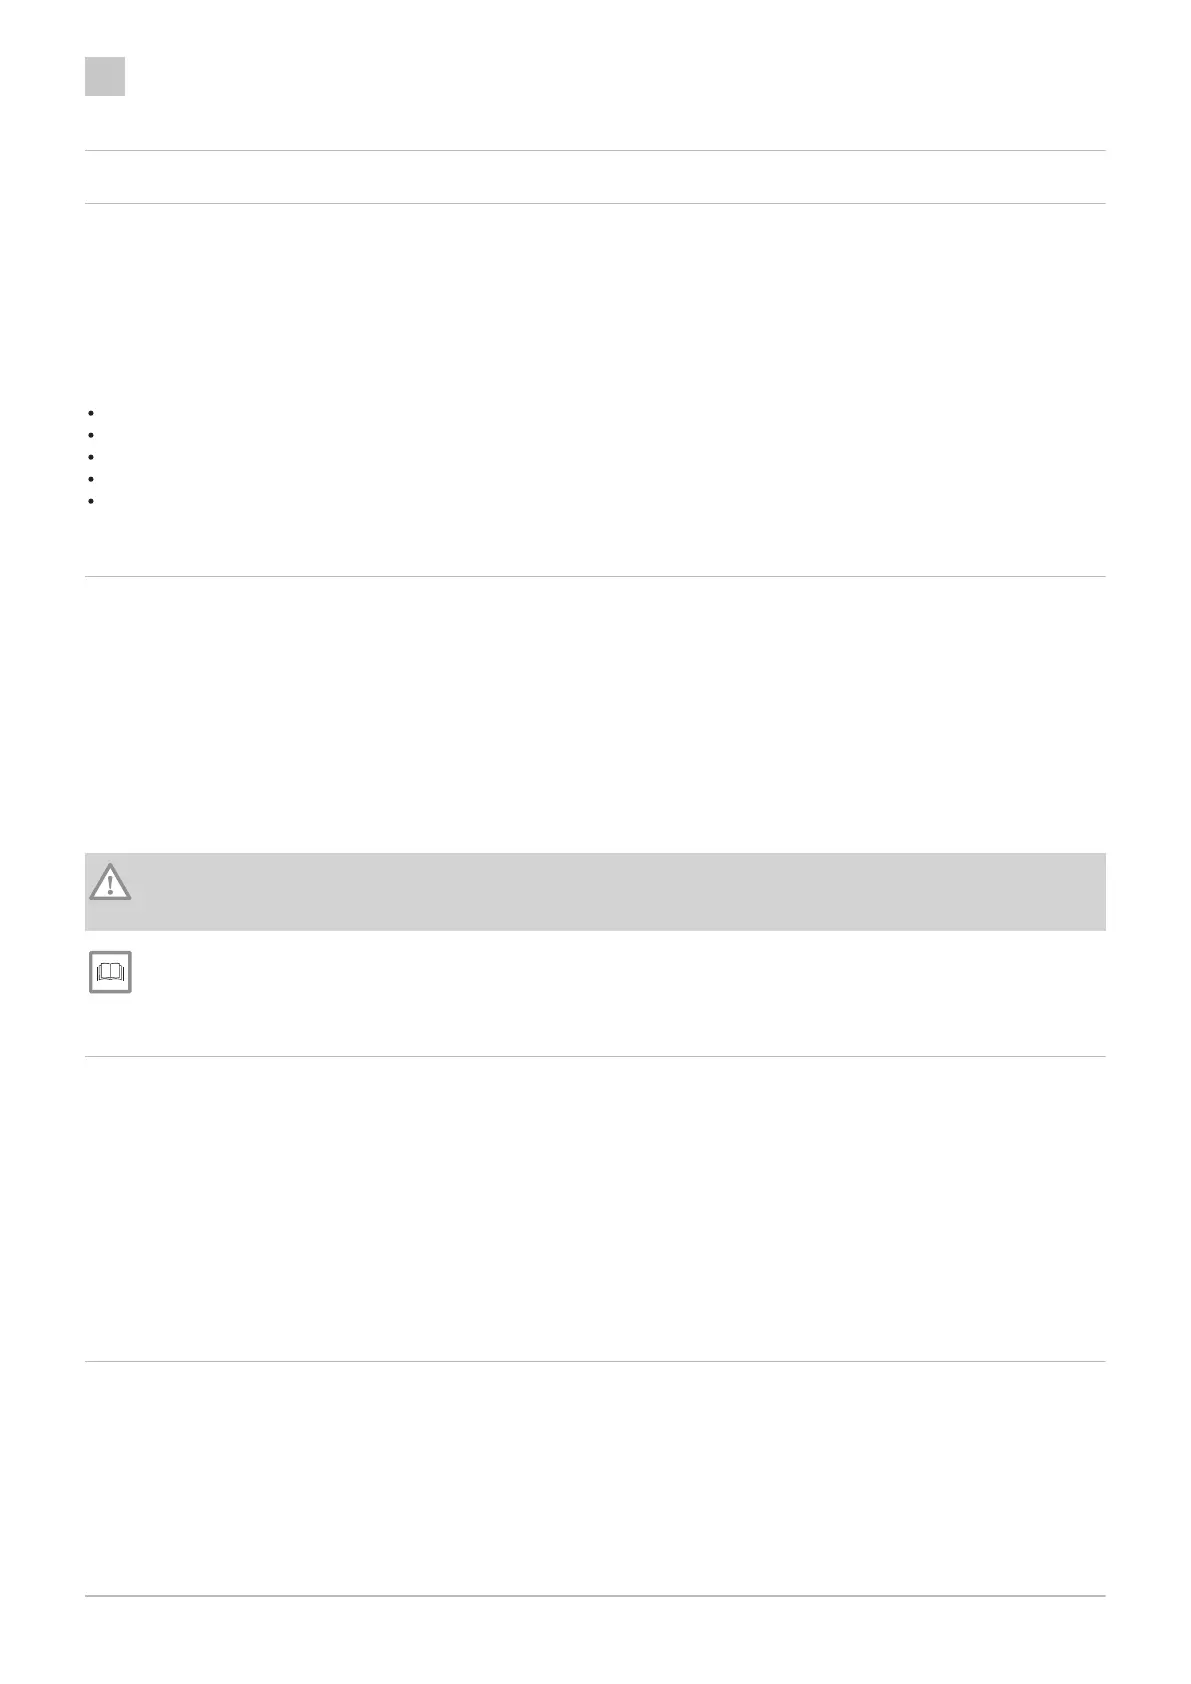This screenshot has height=1684, width=1191.
Task: Click the gray square at the page top
Action: 105,76
